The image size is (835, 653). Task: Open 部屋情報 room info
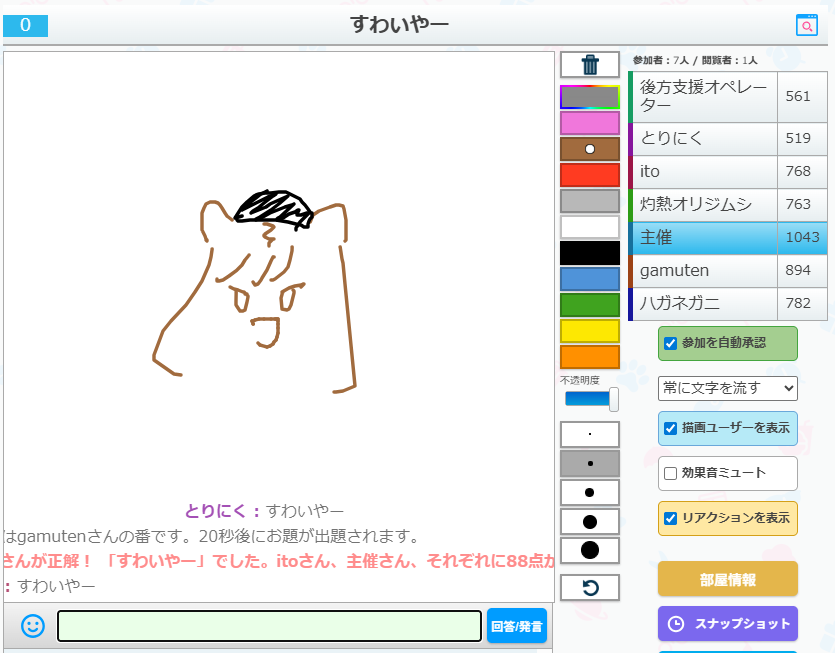click(x=727, y=580)
